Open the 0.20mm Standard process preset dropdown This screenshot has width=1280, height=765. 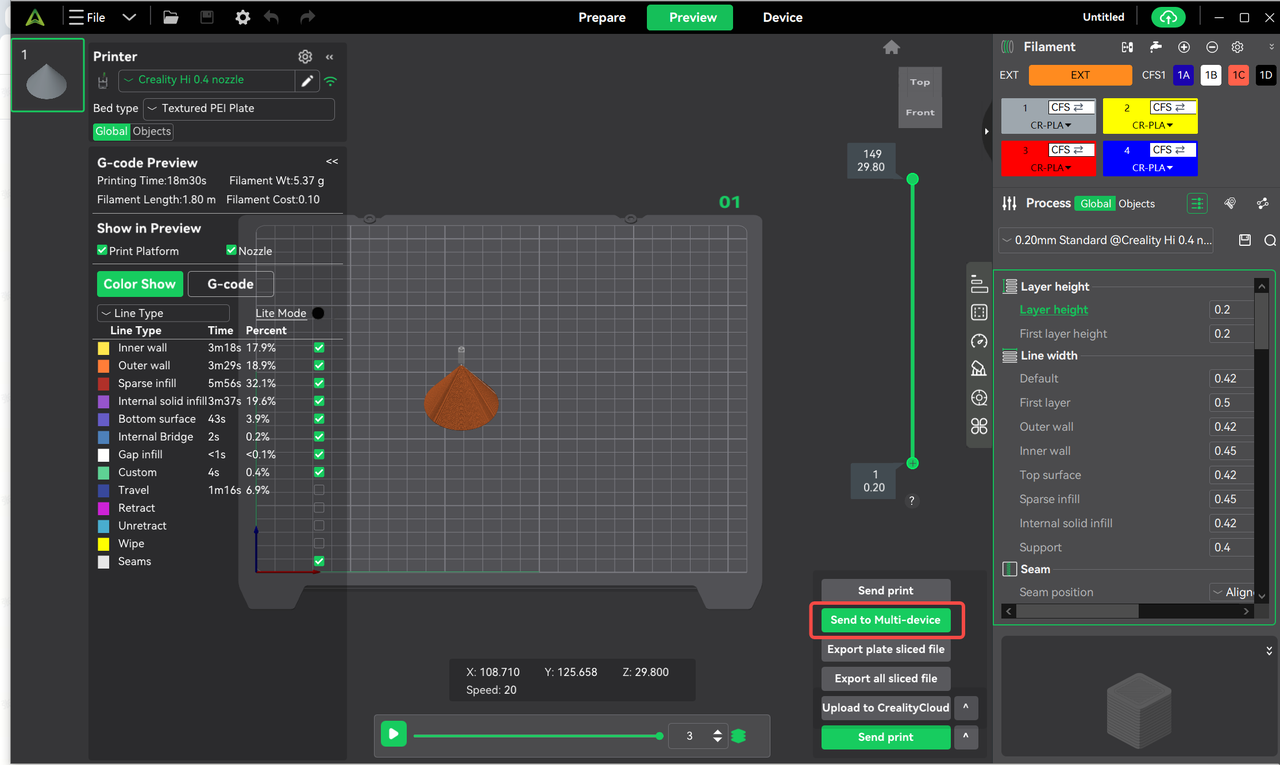coord(1106,240)
